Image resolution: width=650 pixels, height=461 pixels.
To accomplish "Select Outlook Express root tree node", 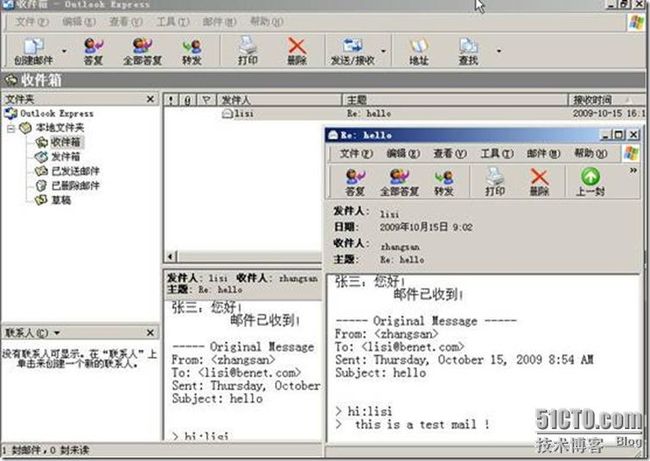I will (x=49, y=113).
